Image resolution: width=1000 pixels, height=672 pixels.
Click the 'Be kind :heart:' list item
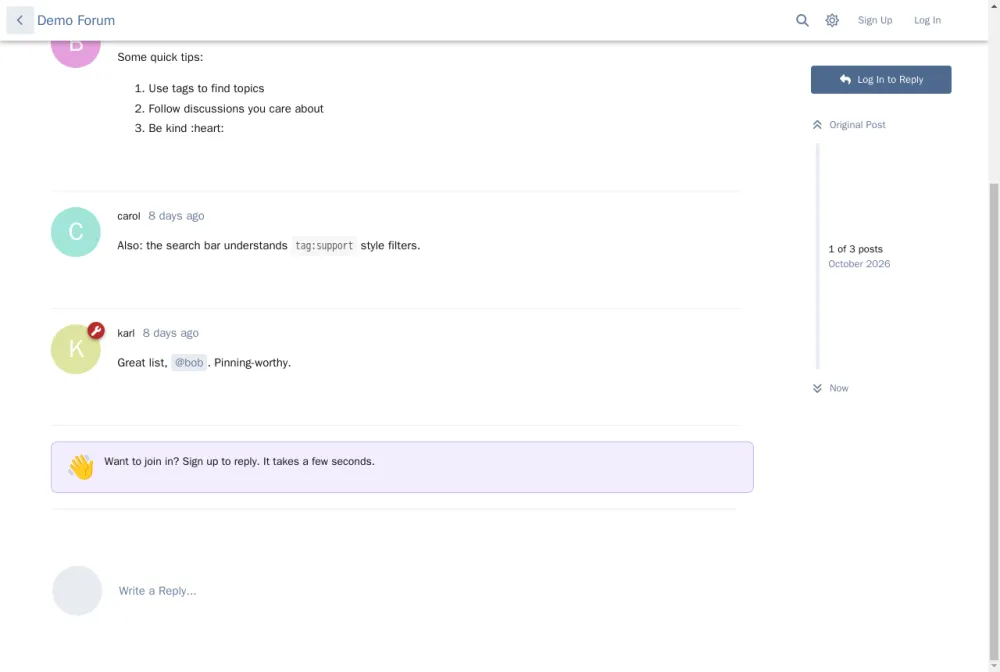point(186,128)
